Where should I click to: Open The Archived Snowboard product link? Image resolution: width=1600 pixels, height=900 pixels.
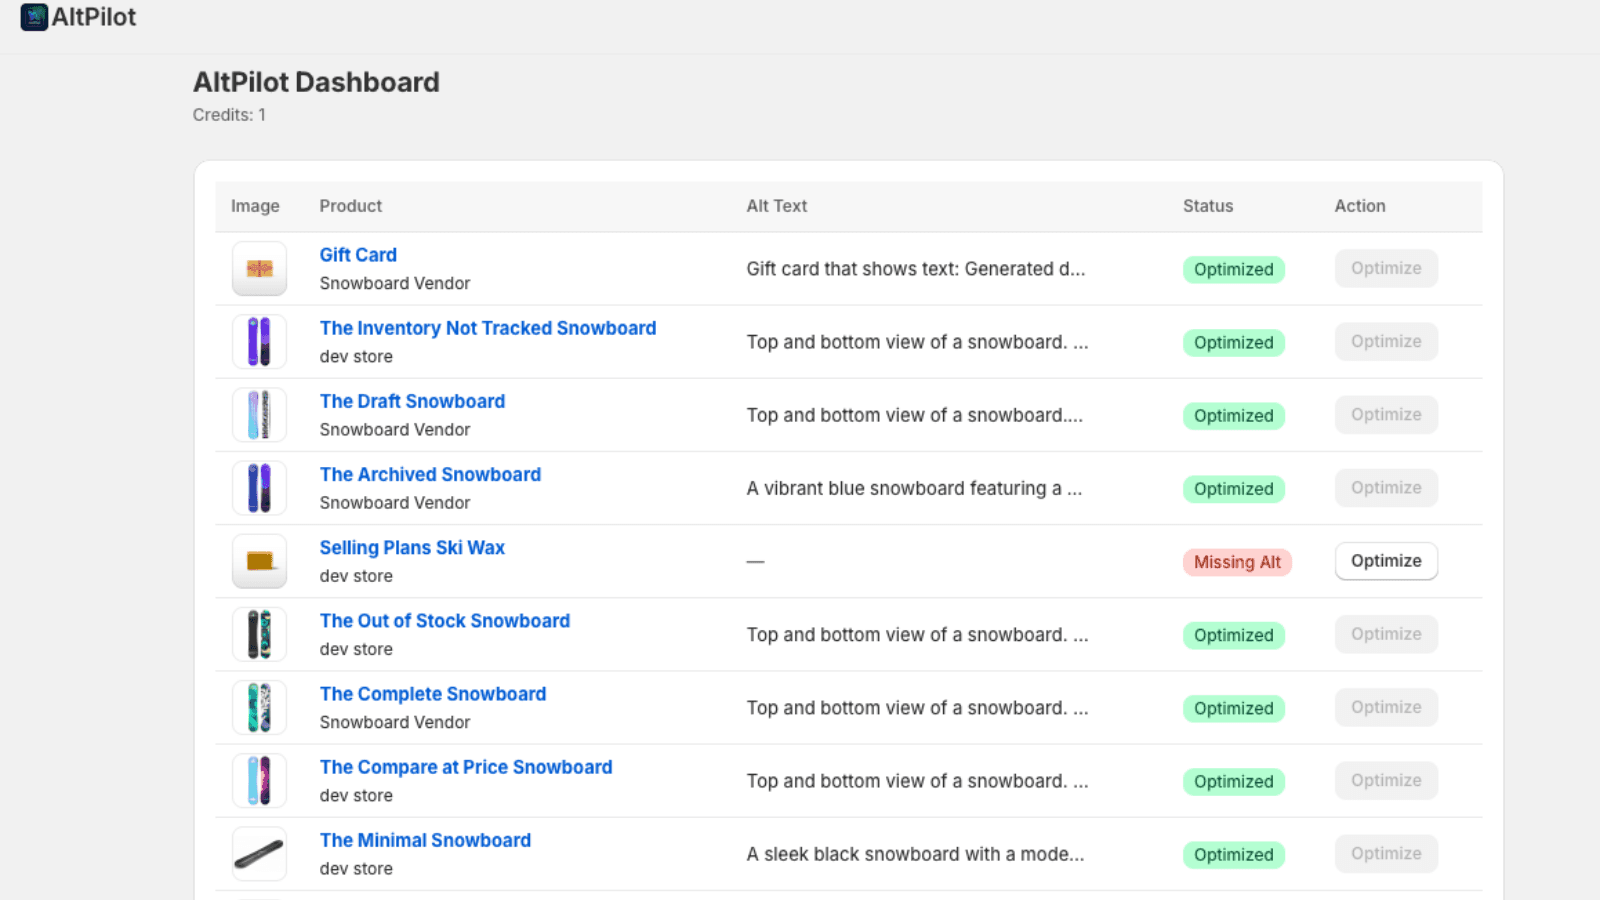tap(430, 474)
